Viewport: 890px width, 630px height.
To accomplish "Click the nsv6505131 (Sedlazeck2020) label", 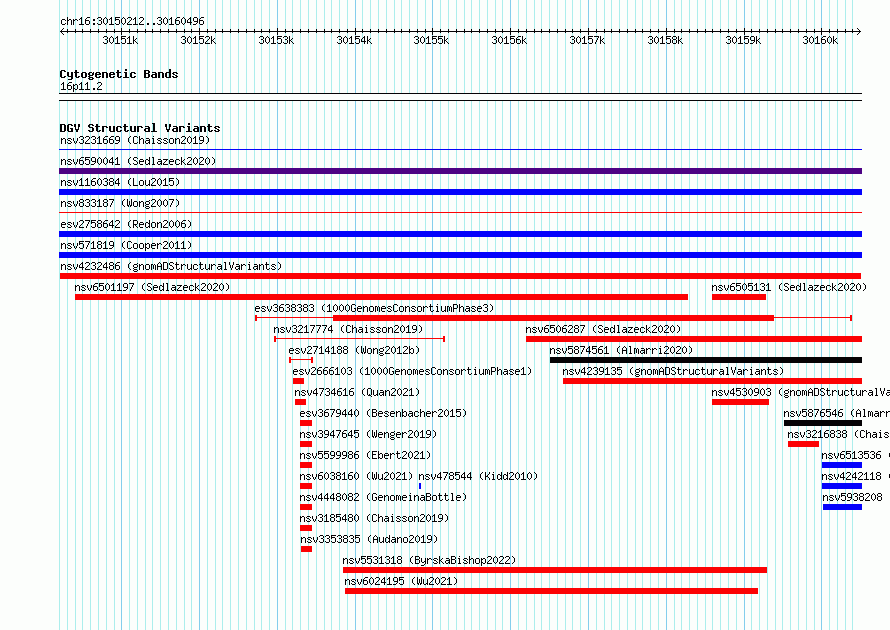I will click(789, 287).
